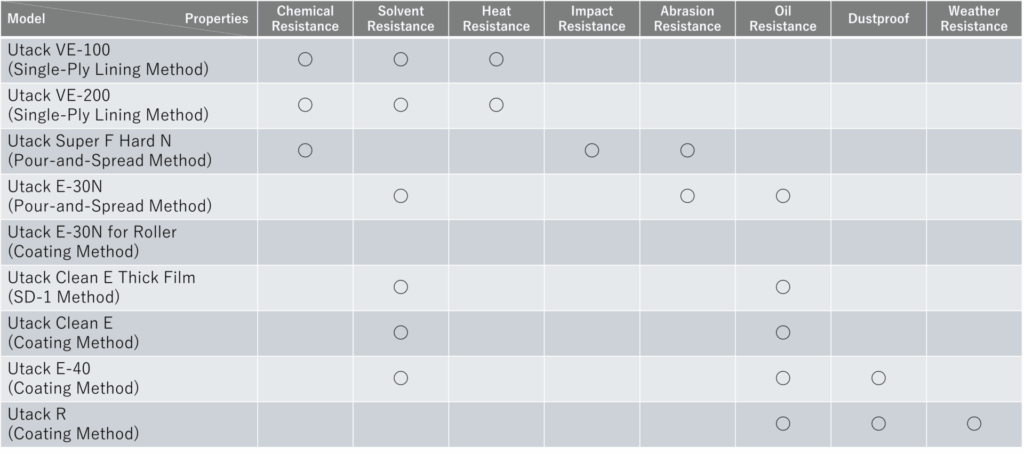Click the Oil Resistance circle for Utack E-30N Pour-and-Spread
The width and height of the screenshot is (1024, 454).
pos(783,196)
